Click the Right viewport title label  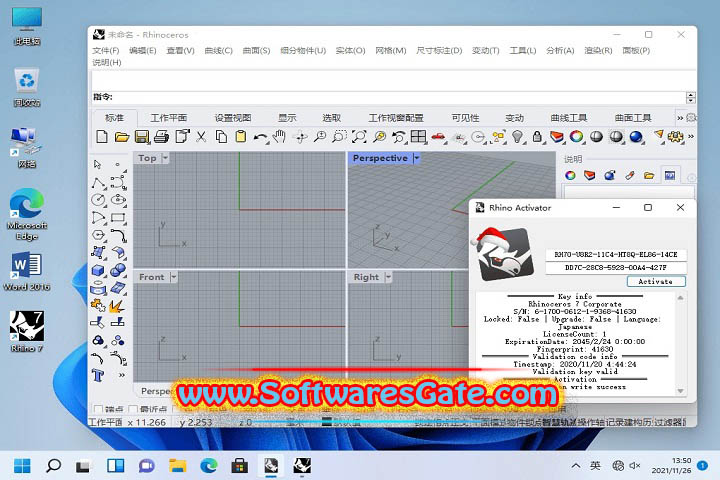(x=366, y=277)
